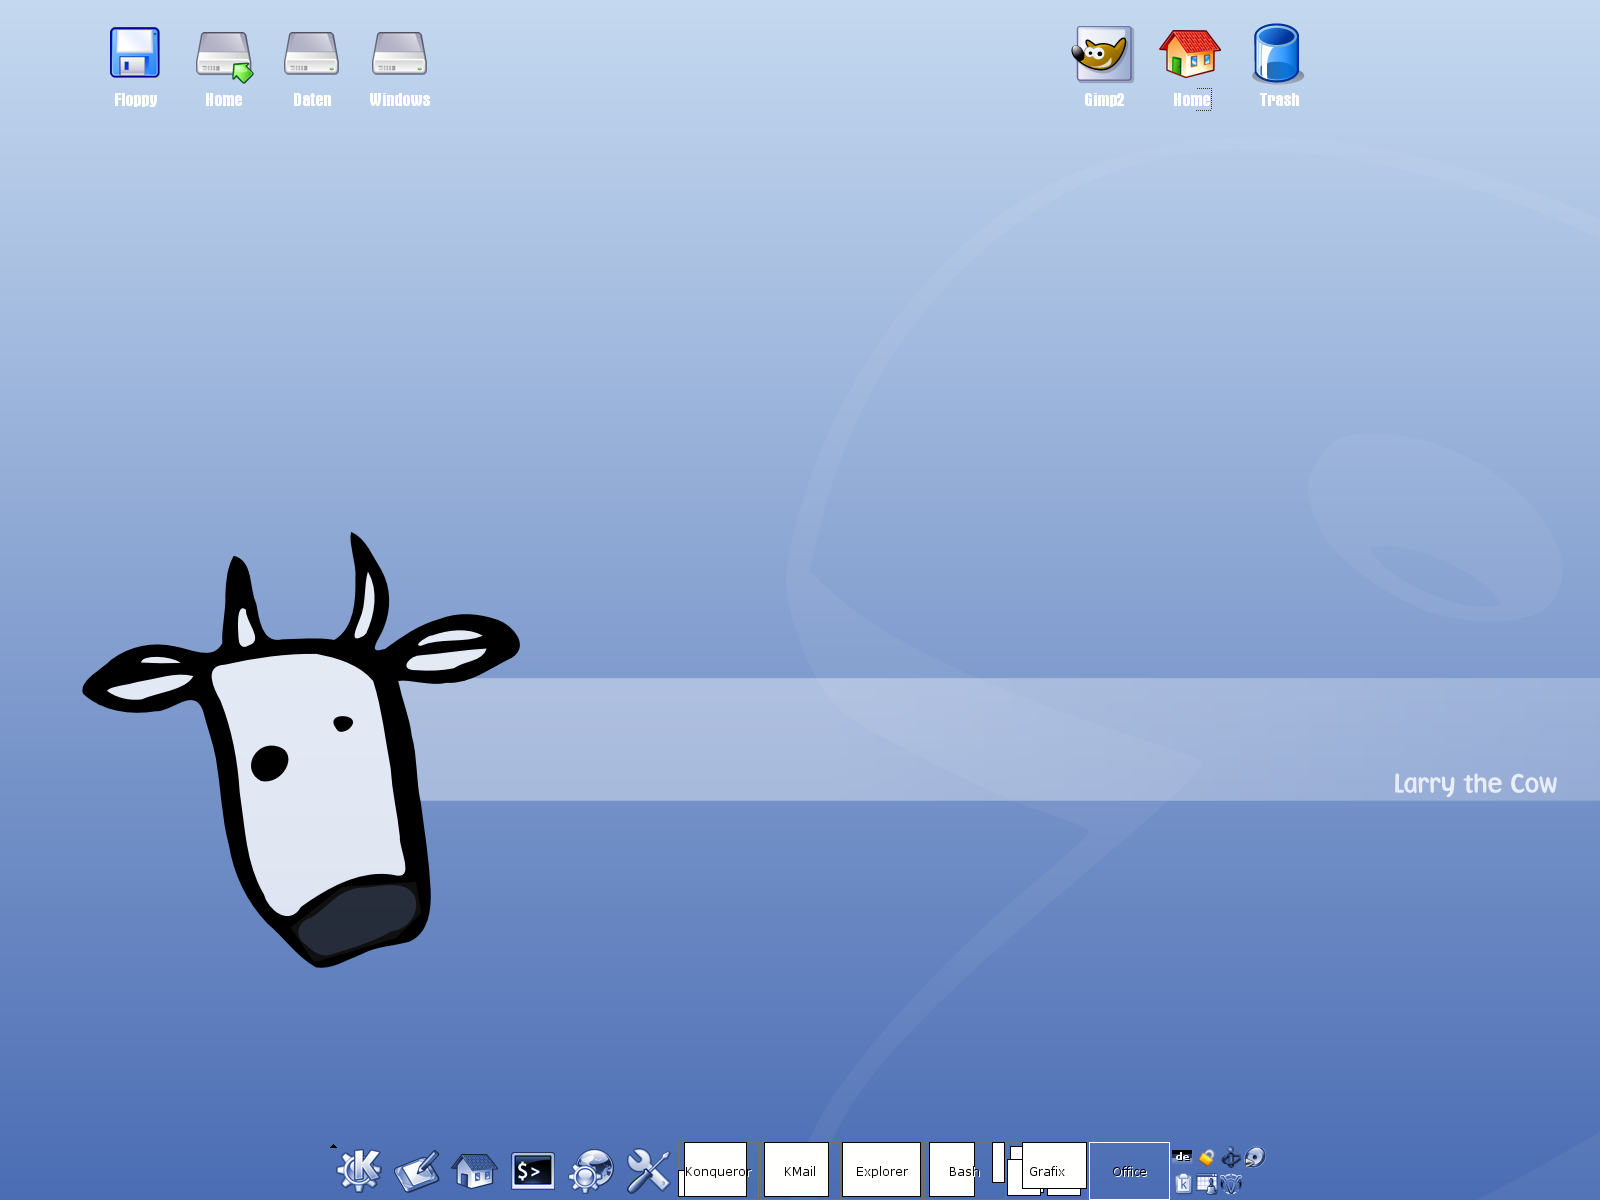Switch to the Bash desktop in pager
The width and height of the screenshot is (1600, 1200).
coord(964,1169)
